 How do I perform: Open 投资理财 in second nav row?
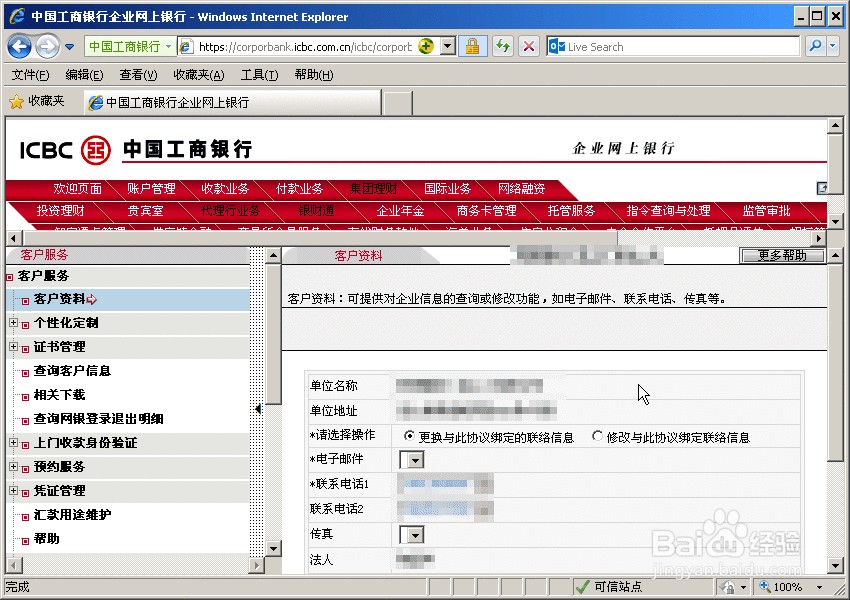point(61,211)
